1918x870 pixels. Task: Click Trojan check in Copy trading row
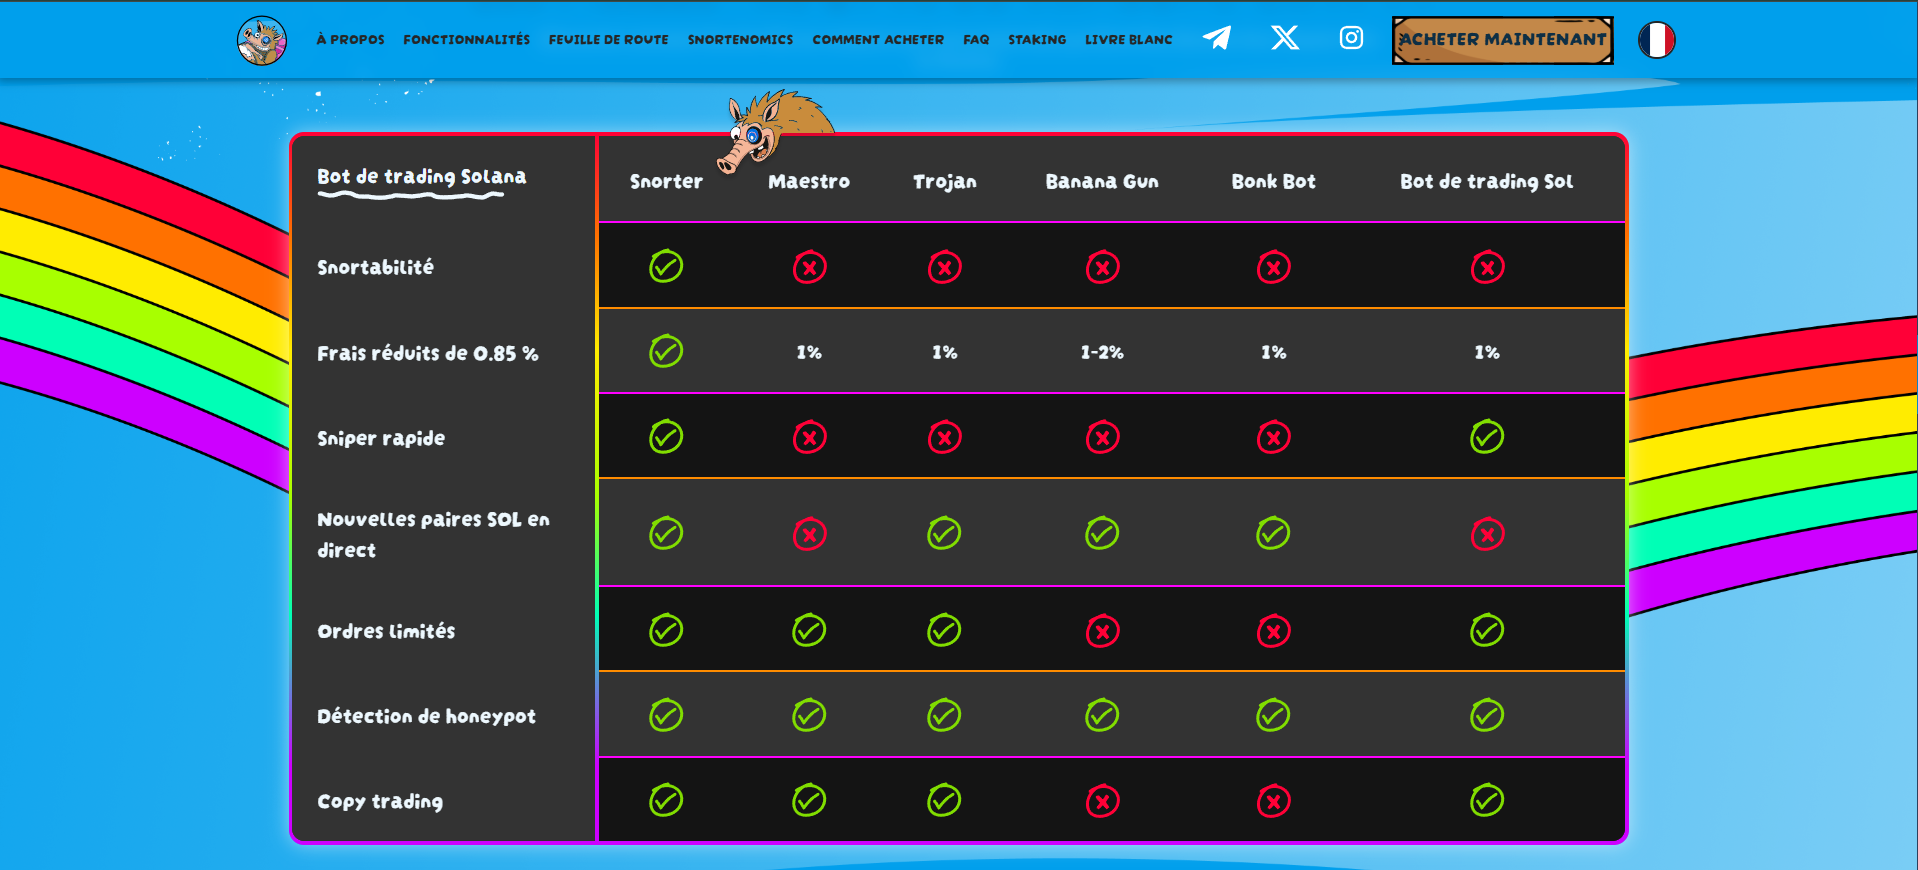[944, 800]
